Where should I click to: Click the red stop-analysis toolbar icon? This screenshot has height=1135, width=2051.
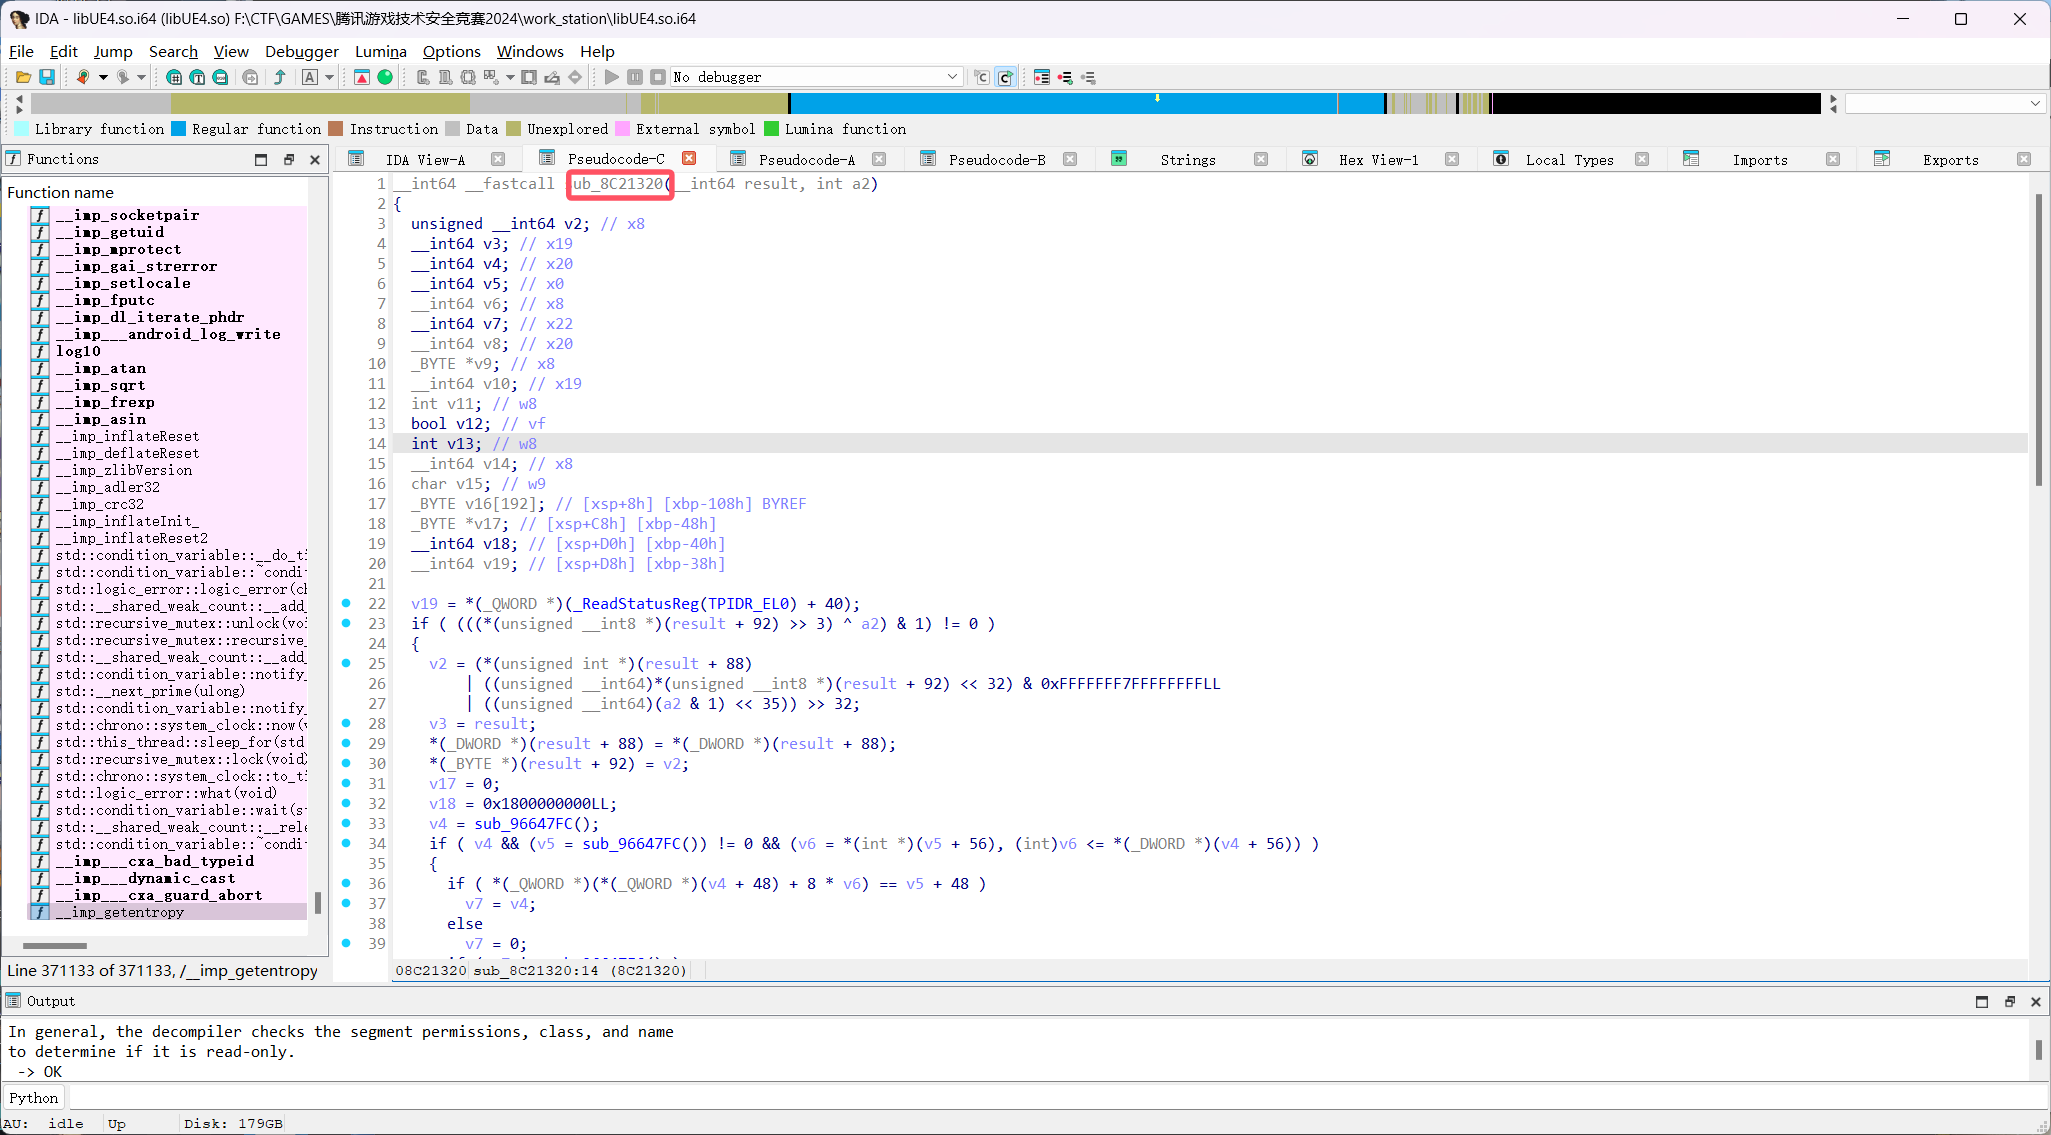click(362, 77)
